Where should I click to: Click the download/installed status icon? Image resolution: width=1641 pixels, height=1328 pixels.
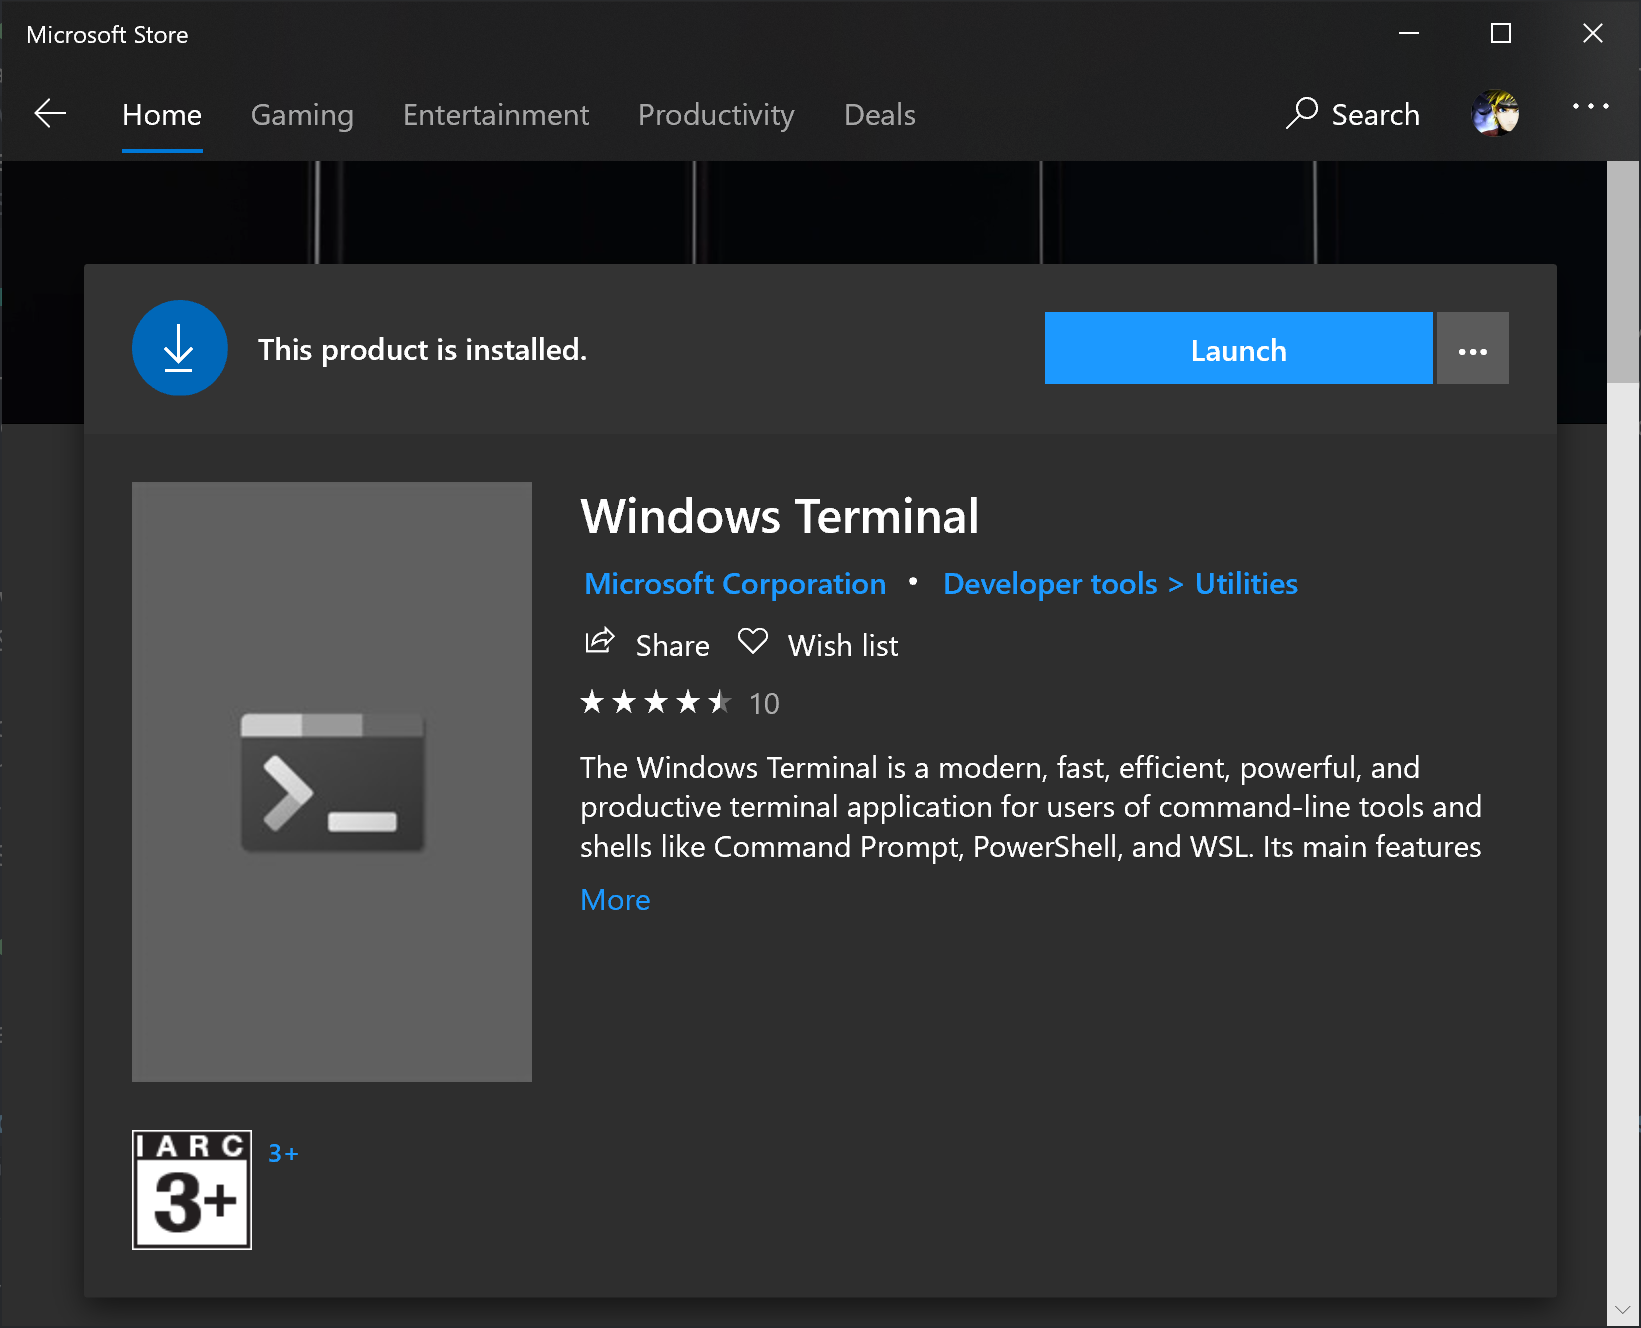(x=179, y=348)
